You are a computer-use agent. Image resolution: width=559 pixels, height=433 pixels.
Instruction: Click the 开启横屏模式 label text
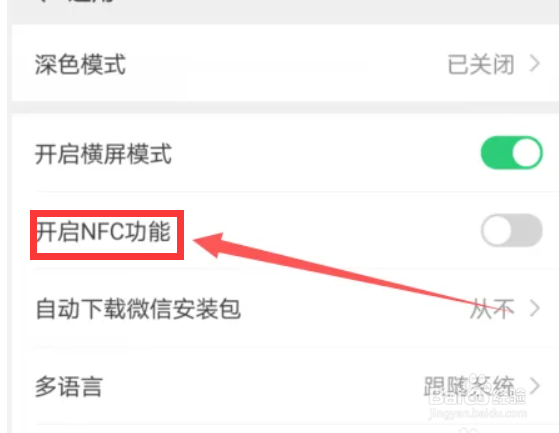click(103, 154)
